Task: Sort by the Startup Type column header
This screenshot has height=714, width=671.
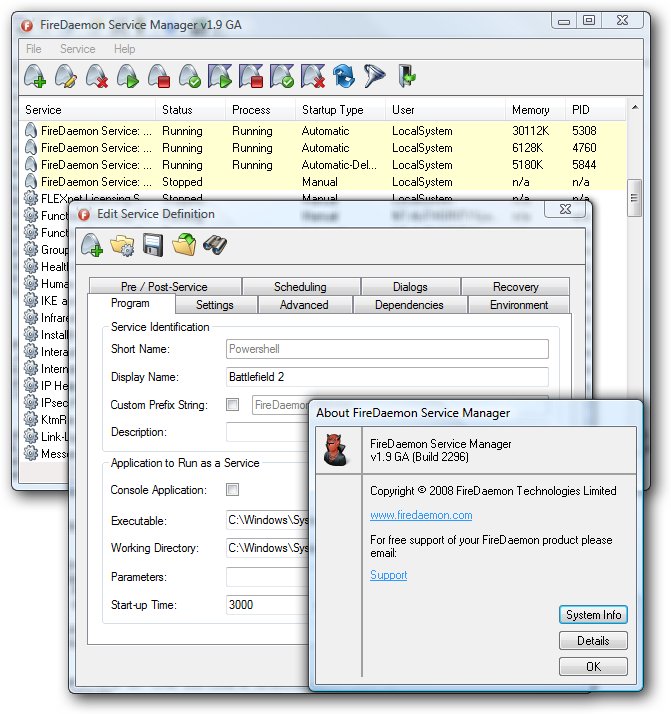Action: click(x=341, y=110)
